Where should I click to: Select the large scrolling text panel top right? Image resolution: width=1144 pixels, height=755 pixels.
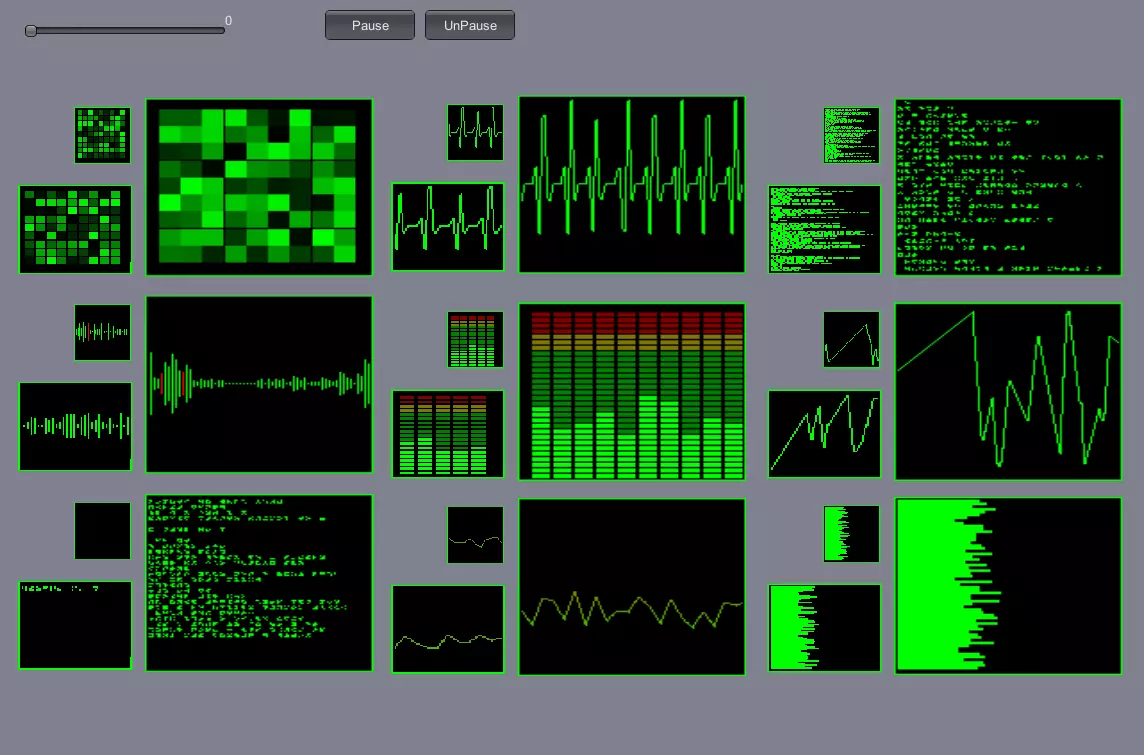click(x=1008, y=187)
